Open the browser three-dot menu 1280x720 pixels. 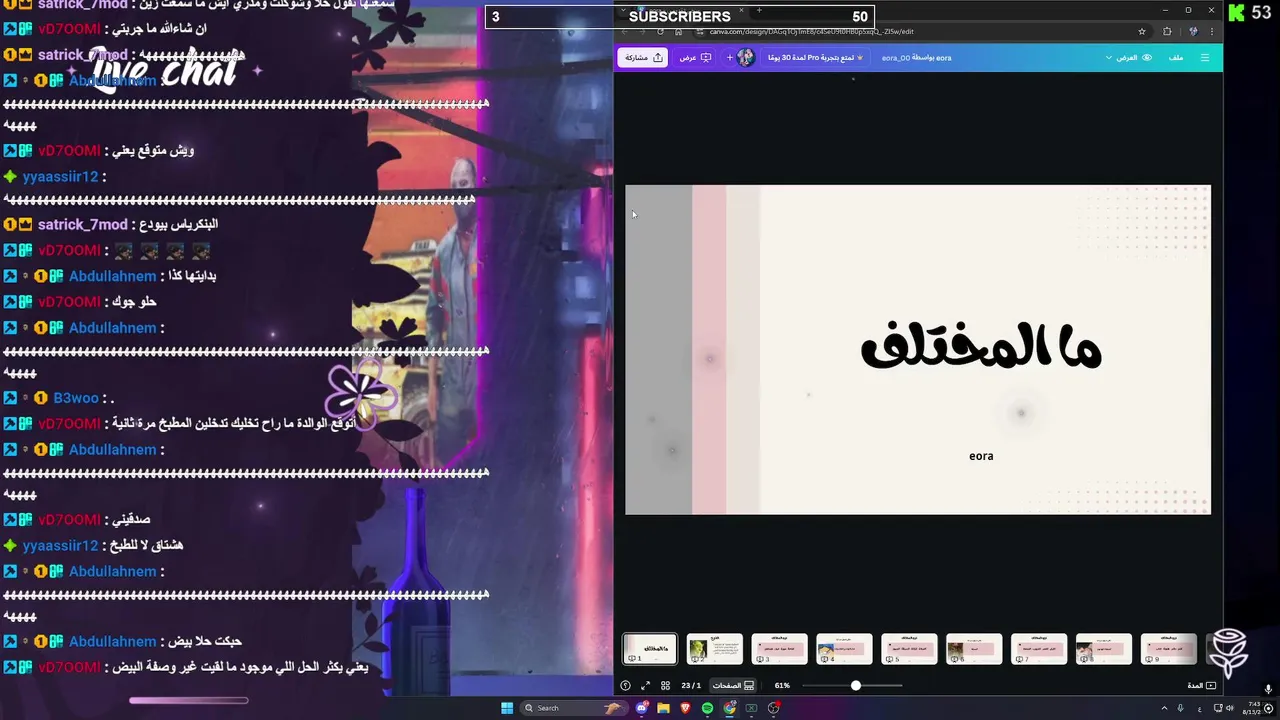click(1212, 31)
